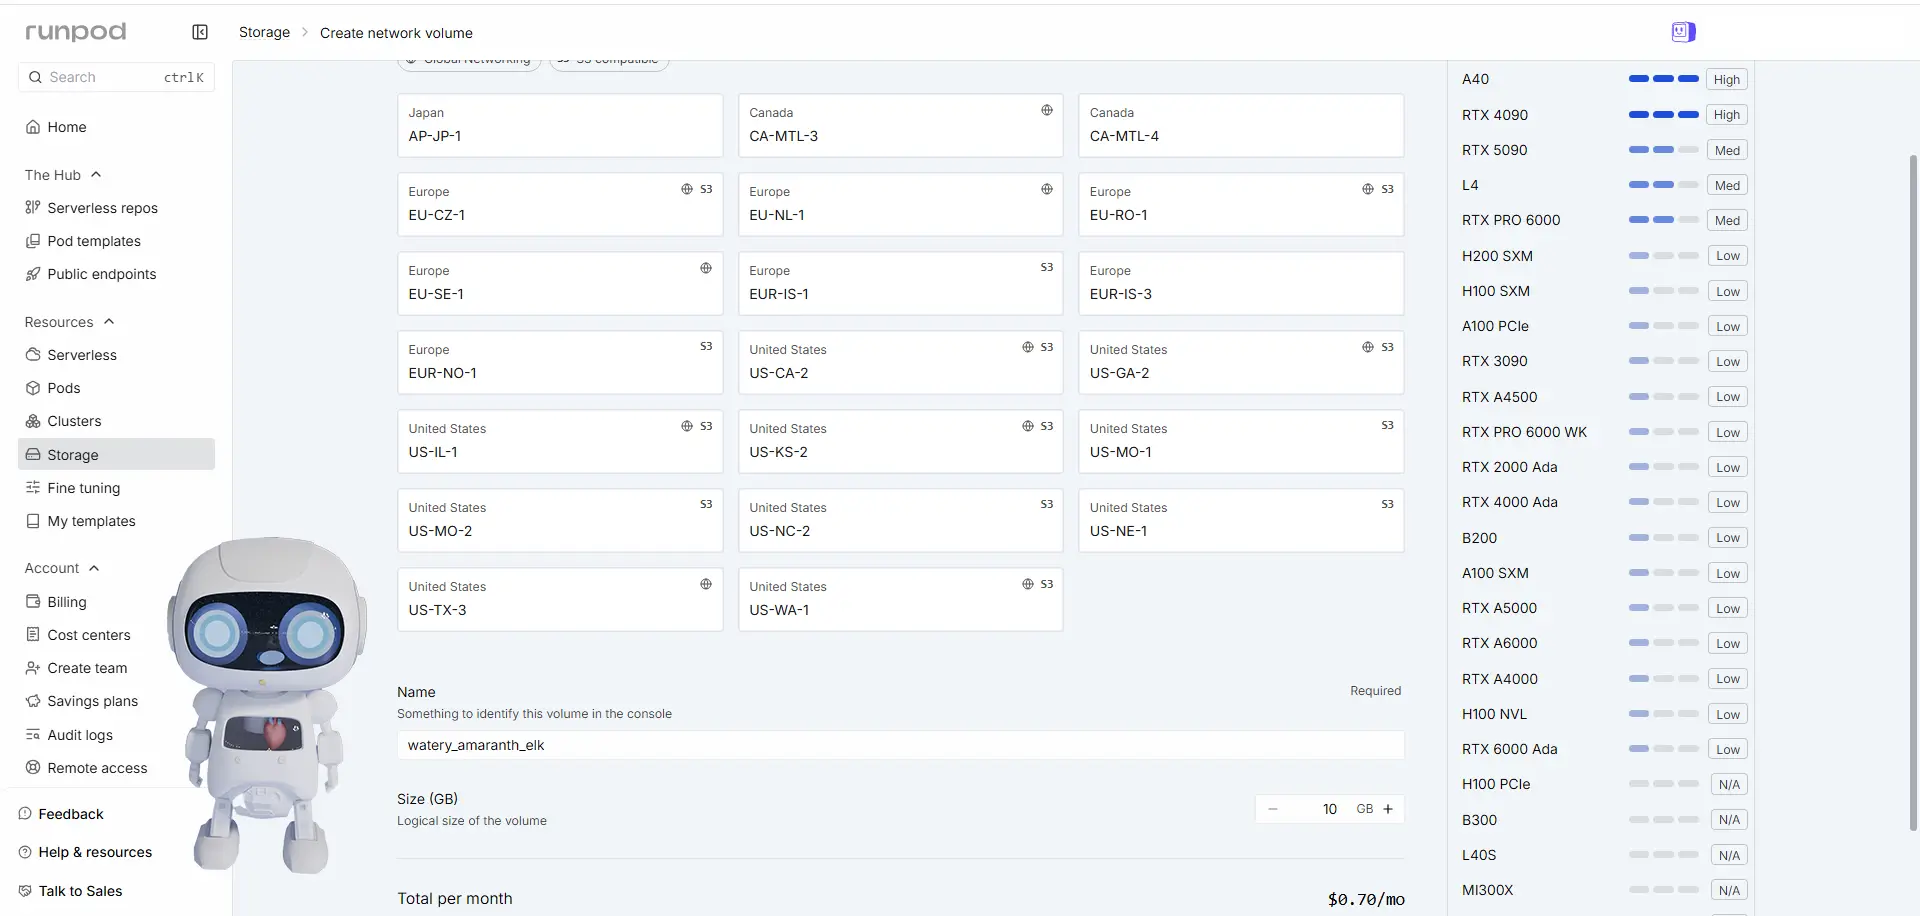Screen dimensions: 1920x916
Task: Click the Public endpoints rocket icon
Action: pos(33,274)
